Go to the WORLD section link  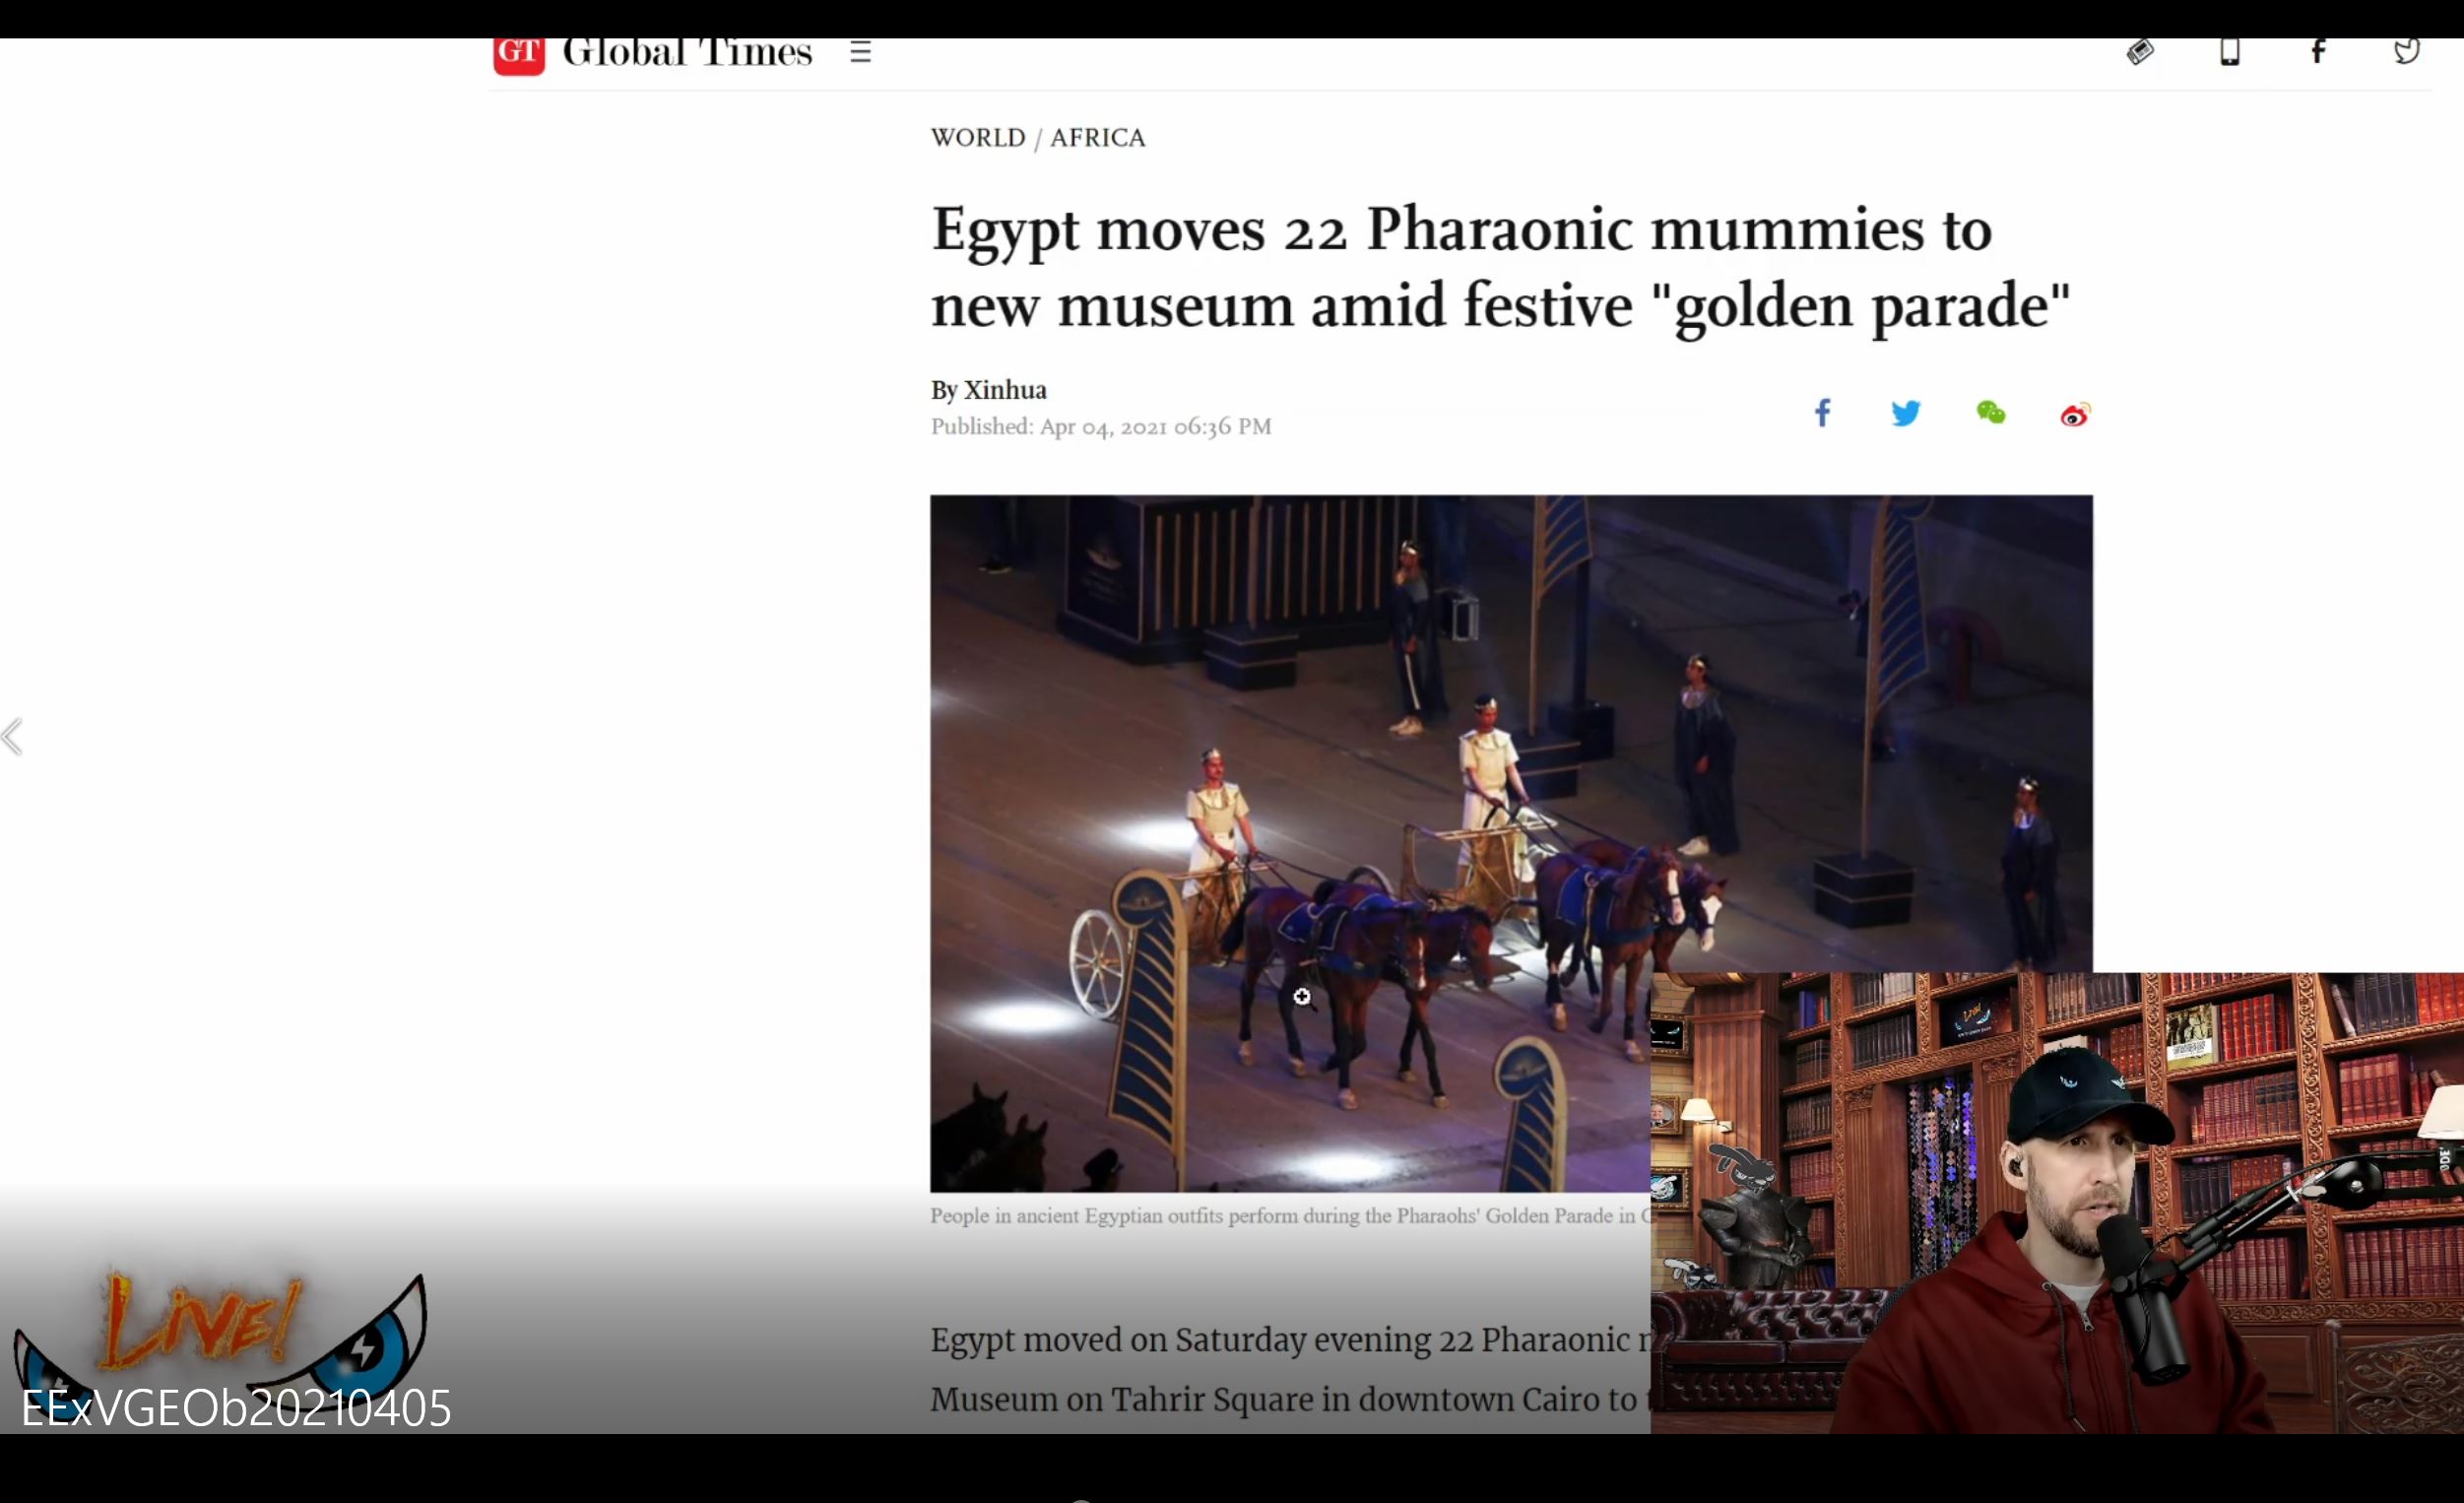coord(977,138)
